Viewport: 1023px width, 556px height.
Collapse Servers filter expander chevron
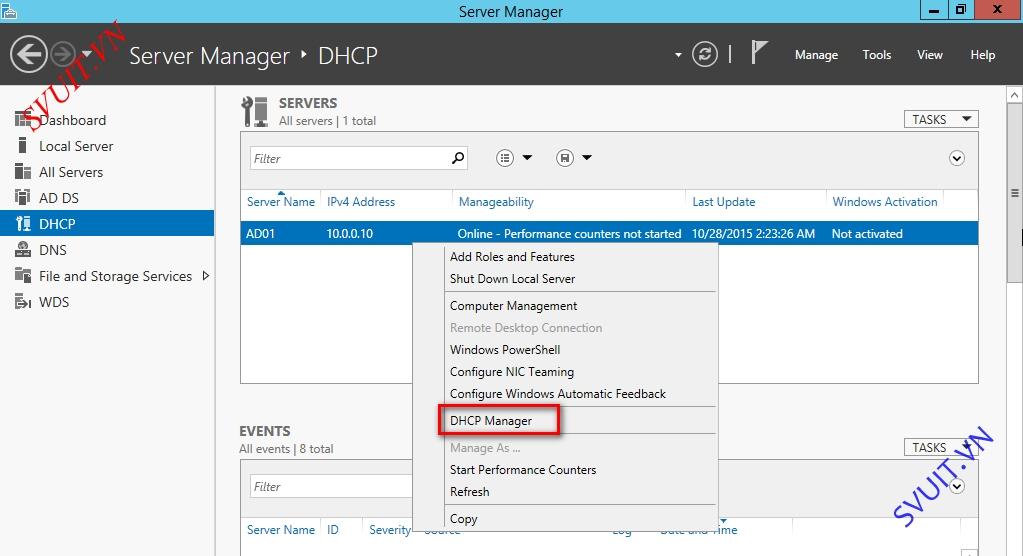pos(956,159)
